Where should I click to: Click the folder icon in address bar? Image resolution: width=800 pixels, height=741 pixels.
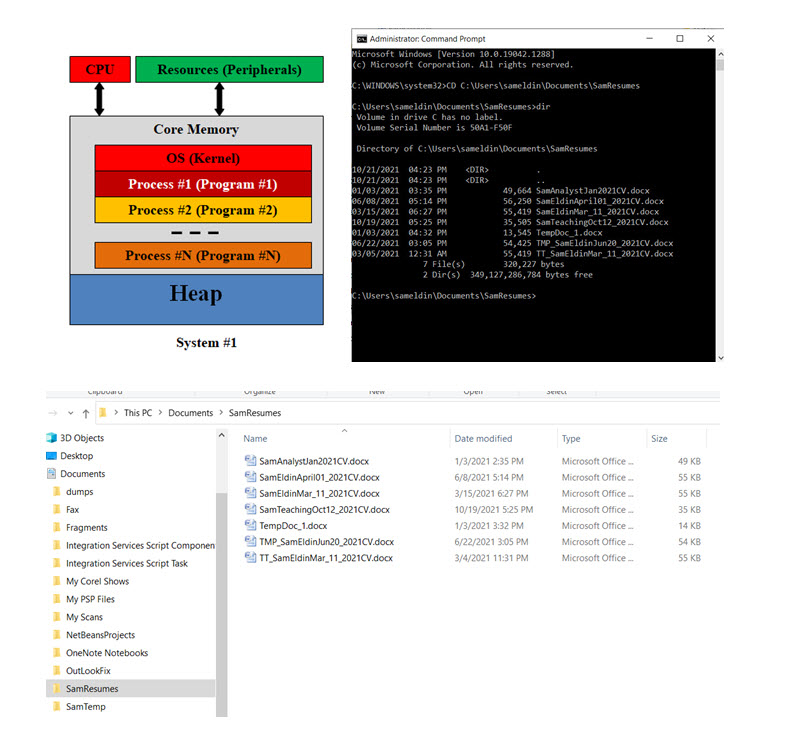103,413
